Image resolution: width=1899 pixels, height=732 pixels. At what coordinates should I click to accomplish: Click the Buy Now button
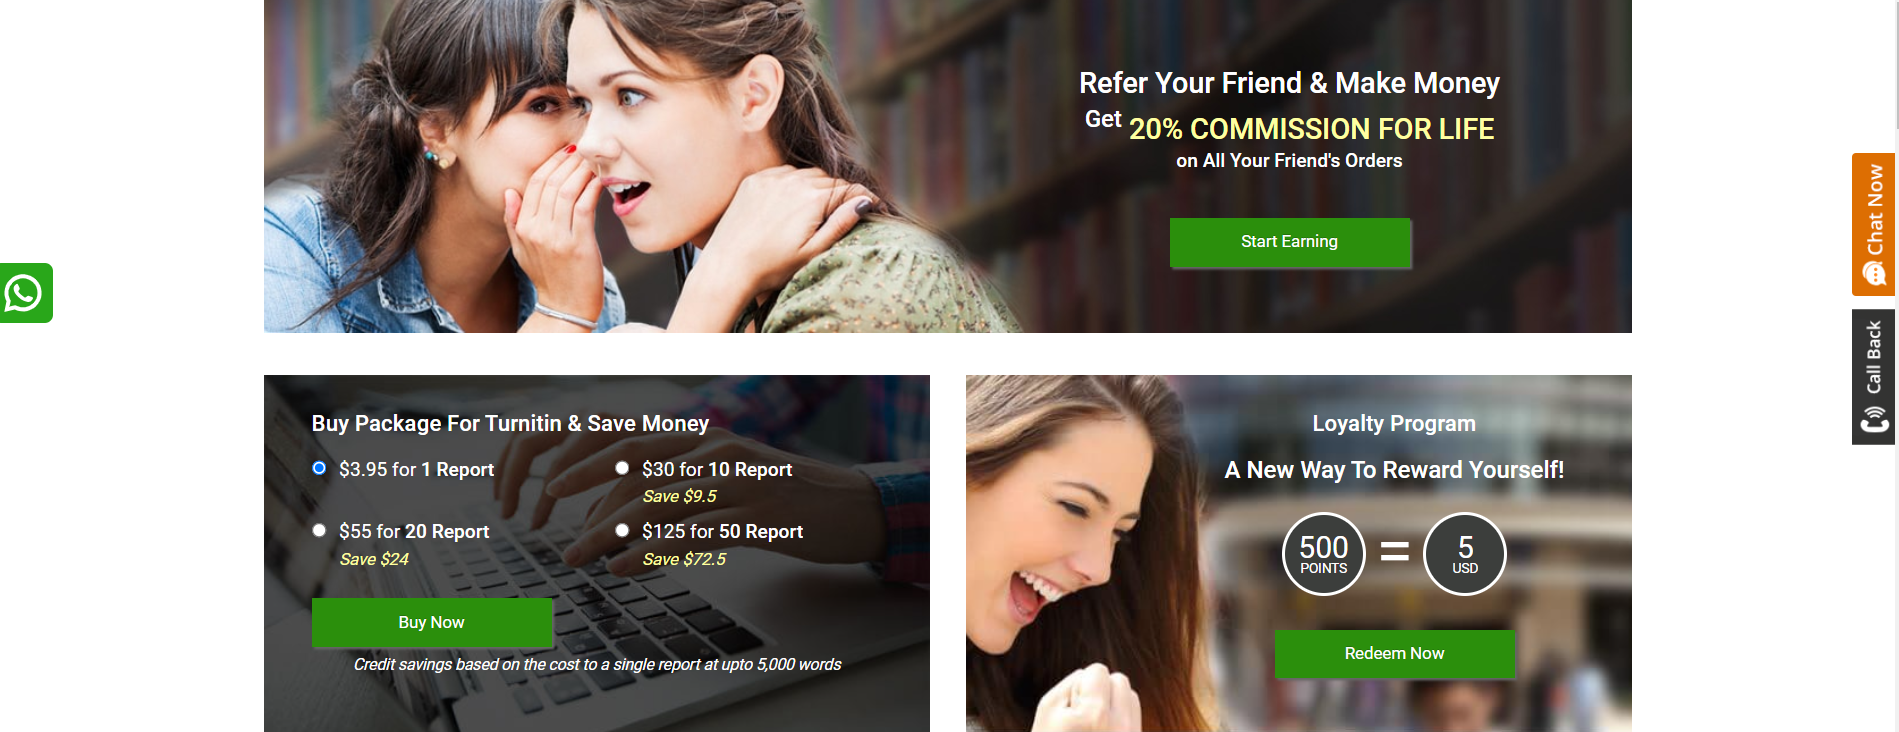coord(431,622)
